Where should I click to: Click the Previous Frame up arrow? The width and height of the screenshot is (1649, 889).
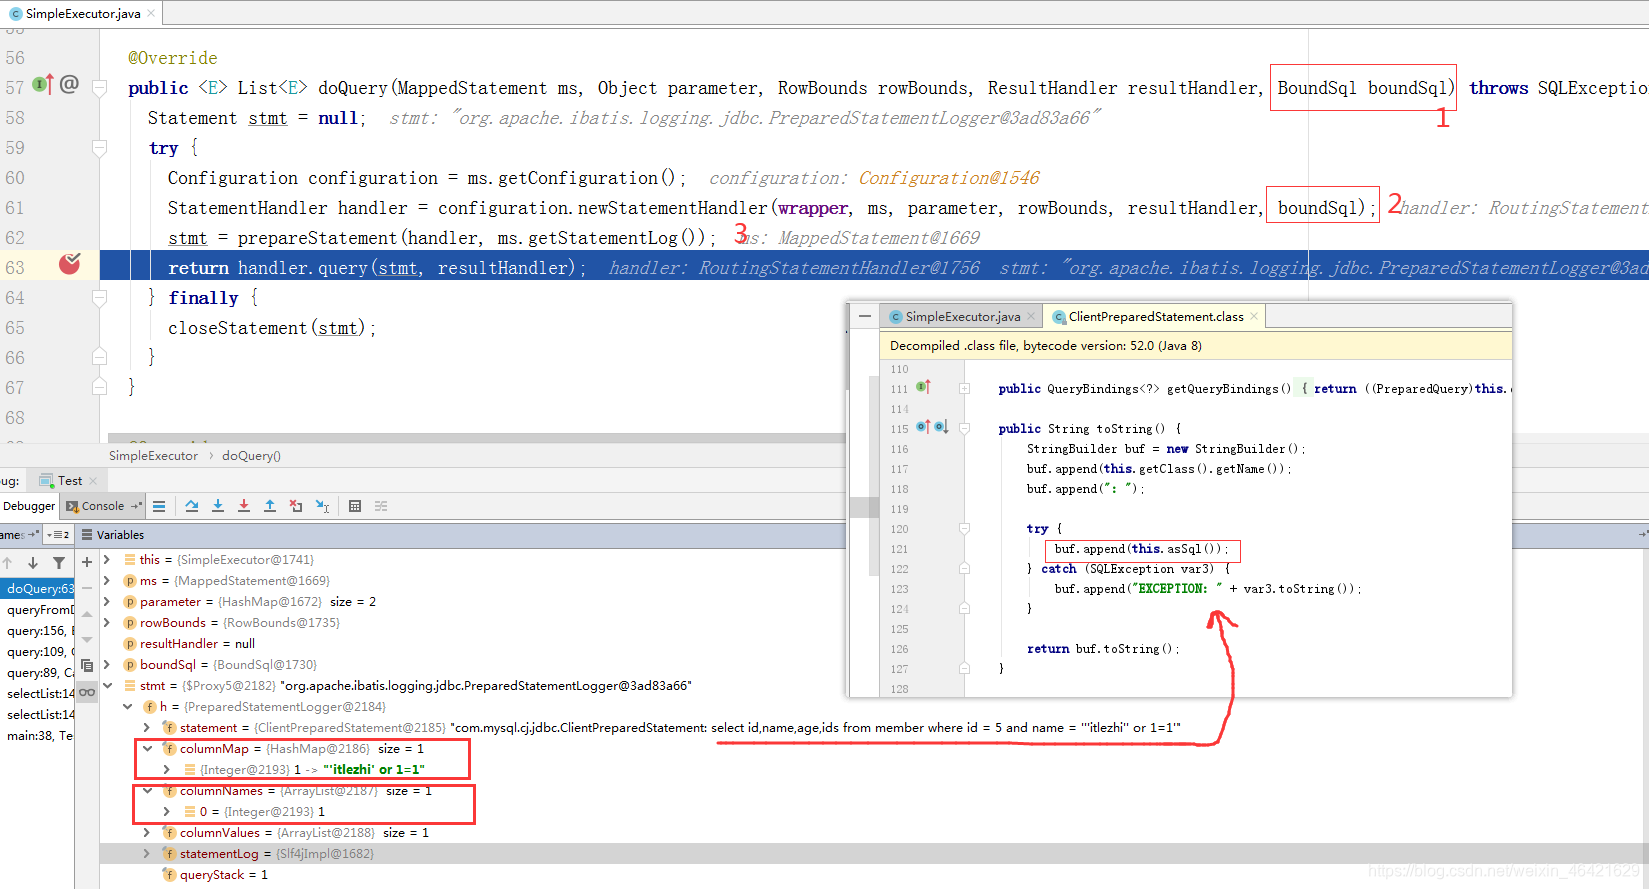7,563
